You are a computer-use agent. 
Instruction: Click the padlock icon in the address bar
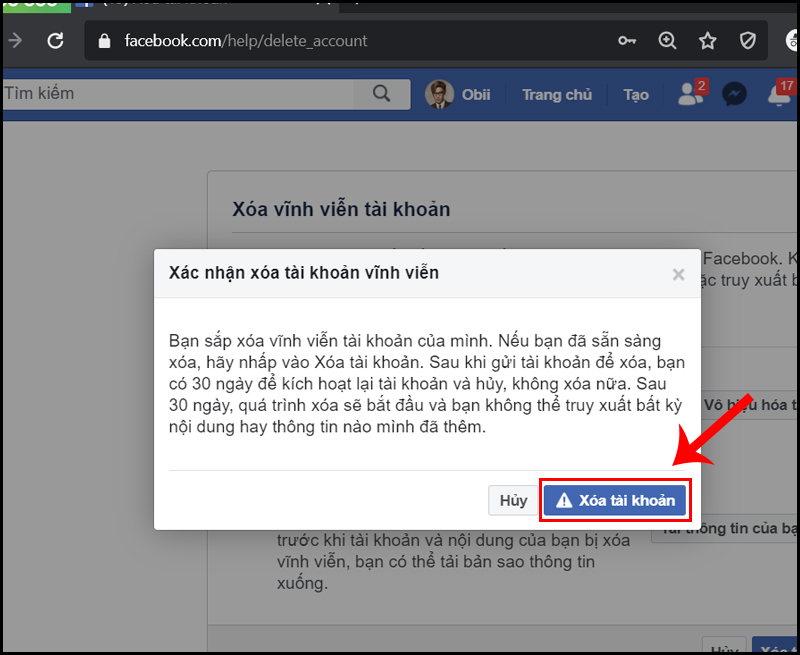tap(102, 41)
